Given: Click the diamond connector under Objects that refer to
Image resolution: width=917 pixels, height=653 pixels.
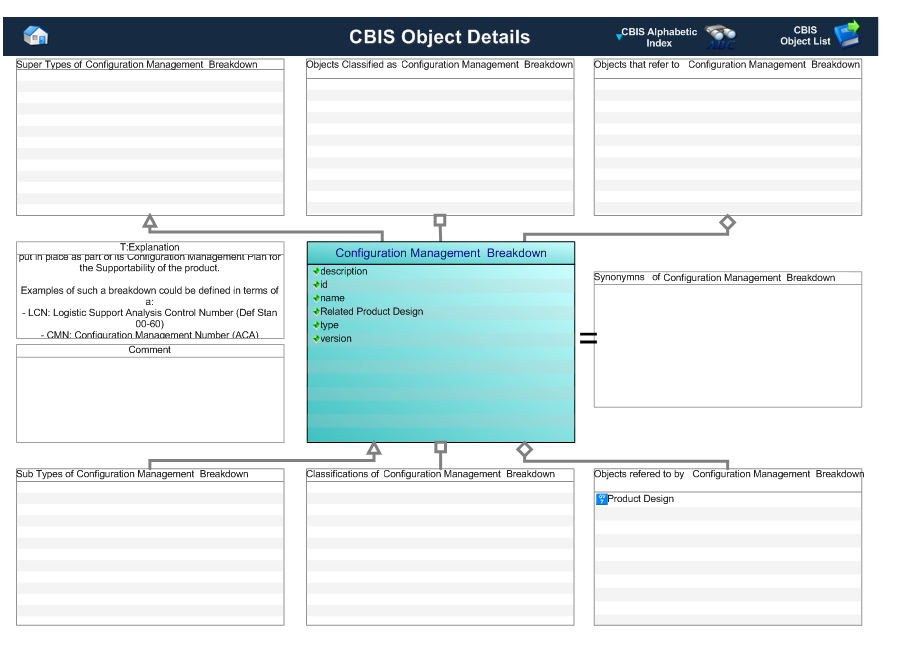Looking at the screenshot, I should [728, 223].
